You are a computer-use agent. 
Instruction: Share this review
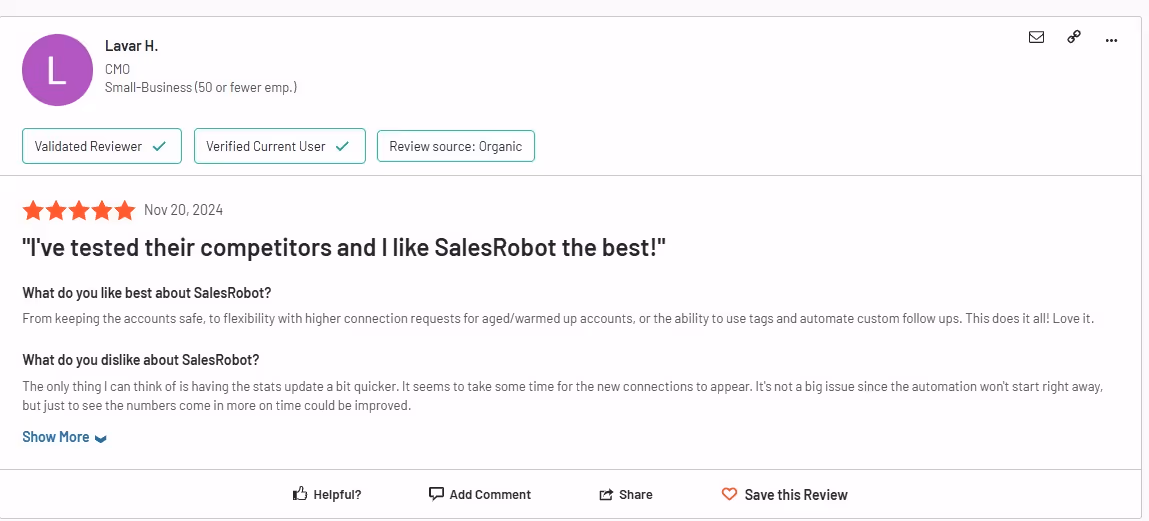tap(626, 495)
